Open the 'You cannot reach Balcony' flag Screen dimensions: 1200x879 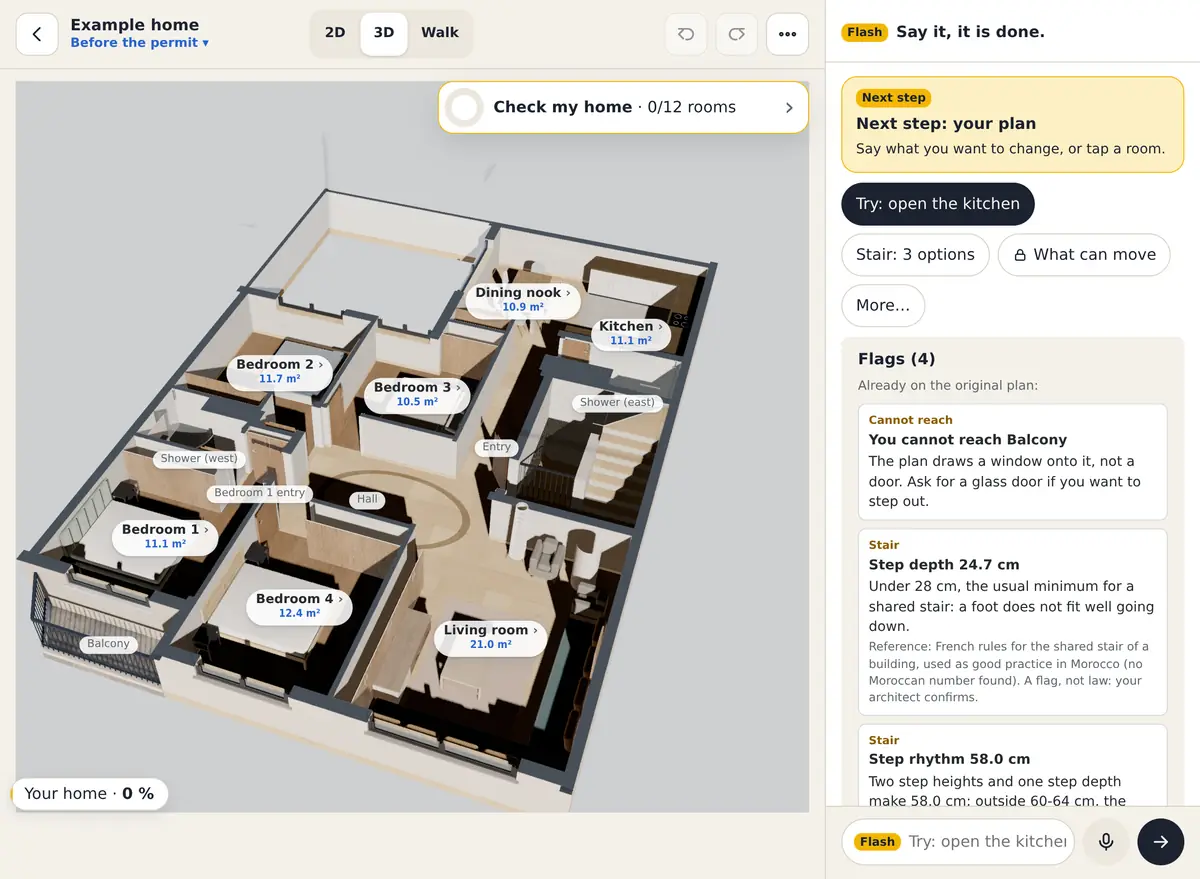point(1013,462)
